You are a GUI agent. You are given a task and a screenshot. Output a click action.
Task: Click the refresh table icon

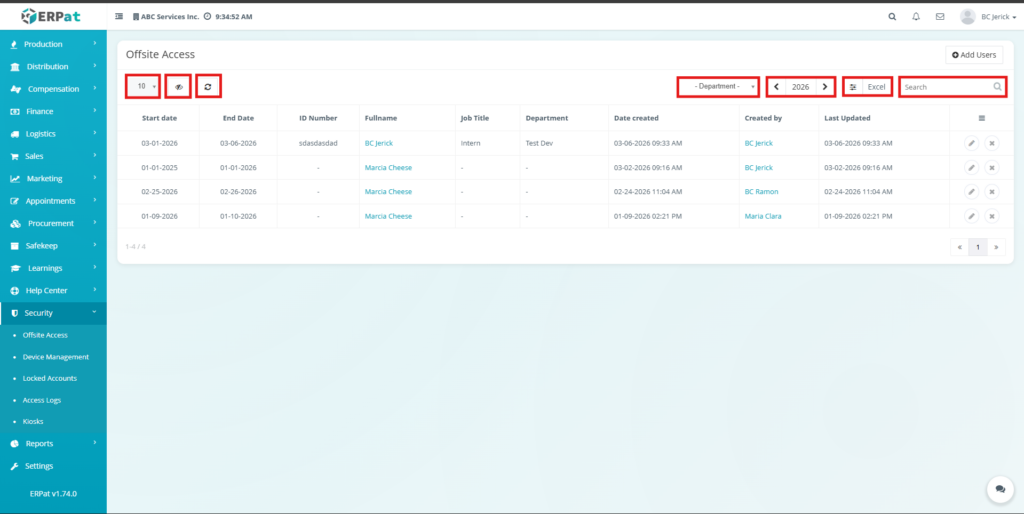(x=208, y=87)
